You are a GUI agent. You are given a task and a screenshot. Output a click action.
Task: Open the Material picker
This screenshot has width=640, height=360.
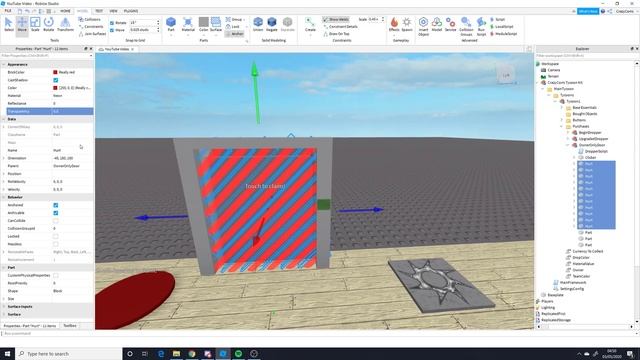click(x=188, y=24)
